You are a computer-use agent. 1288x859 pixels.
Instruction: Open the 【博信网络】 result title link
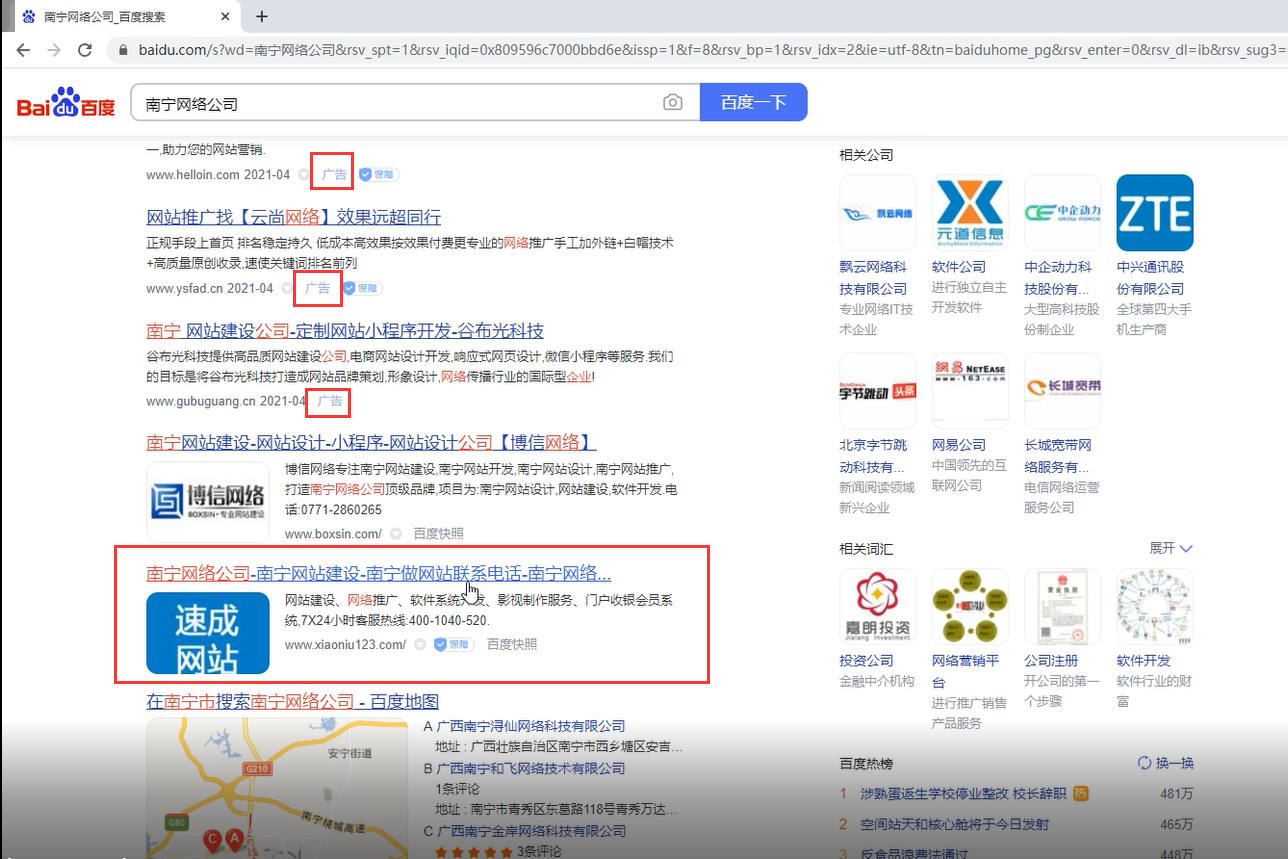(371, 441)
